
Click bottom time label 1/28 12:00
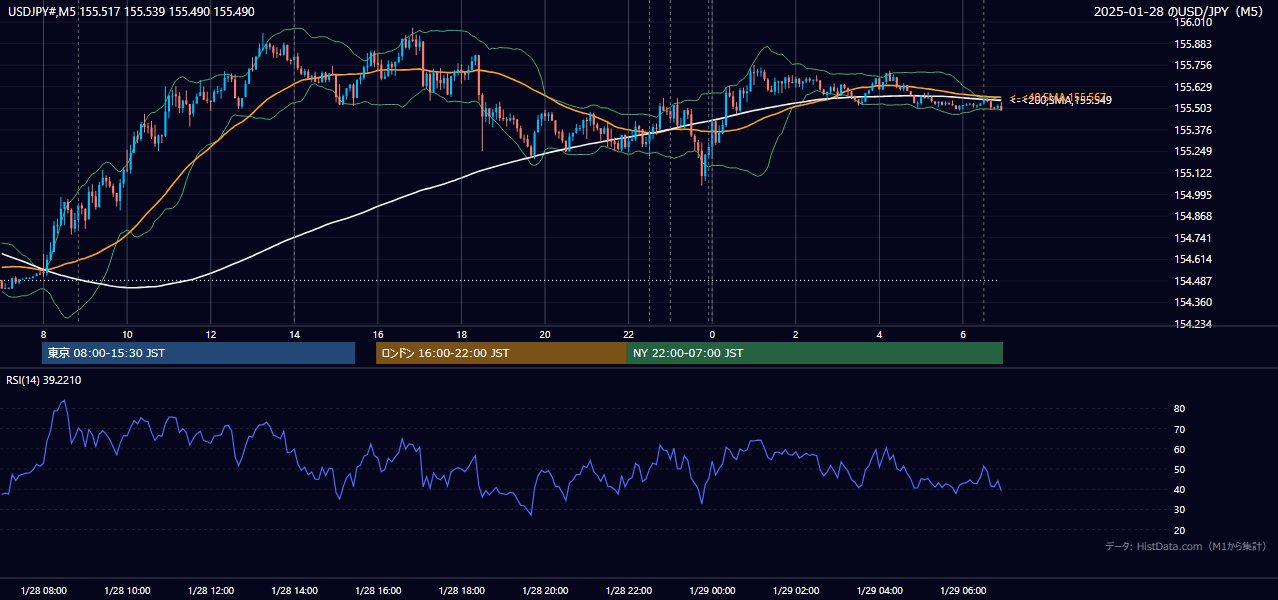pos(211,591)
